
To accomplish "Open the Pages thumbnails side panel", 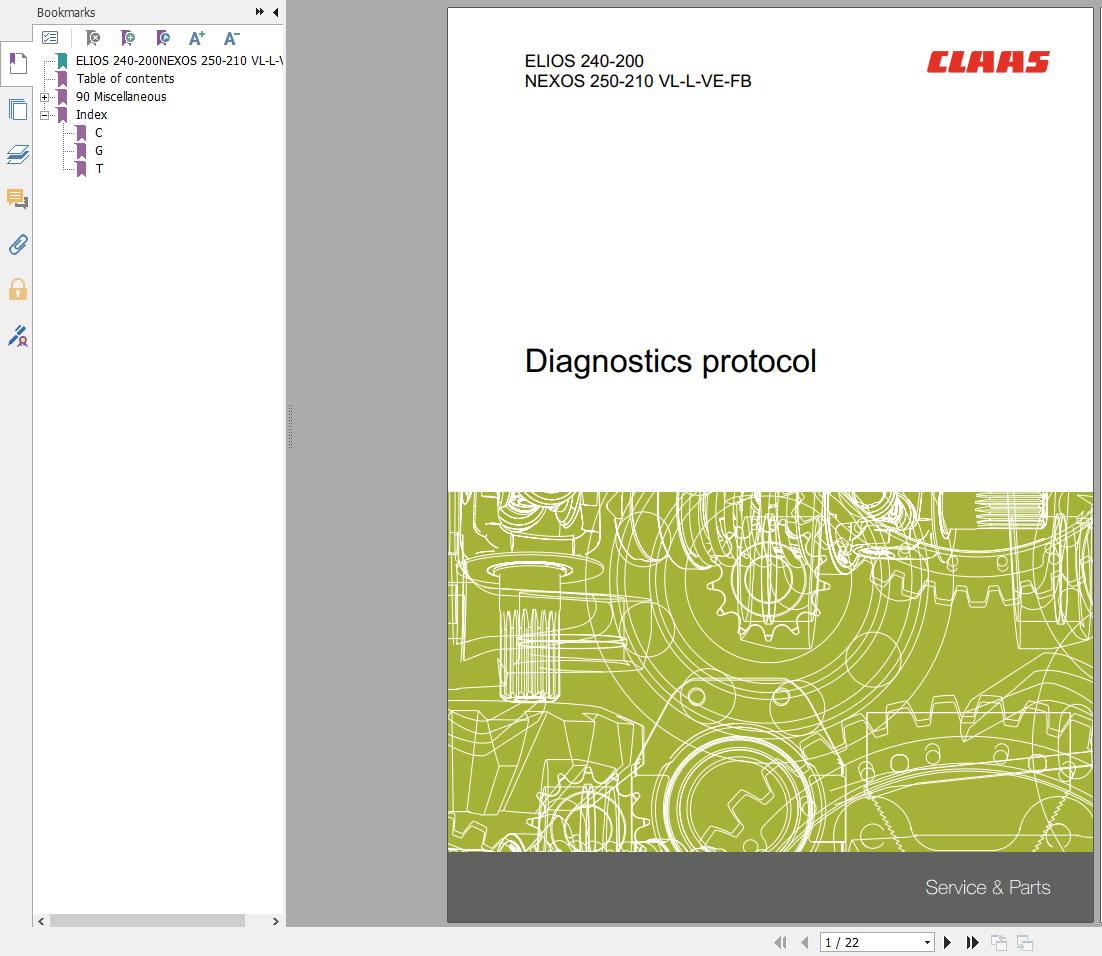I will (16, 109).
